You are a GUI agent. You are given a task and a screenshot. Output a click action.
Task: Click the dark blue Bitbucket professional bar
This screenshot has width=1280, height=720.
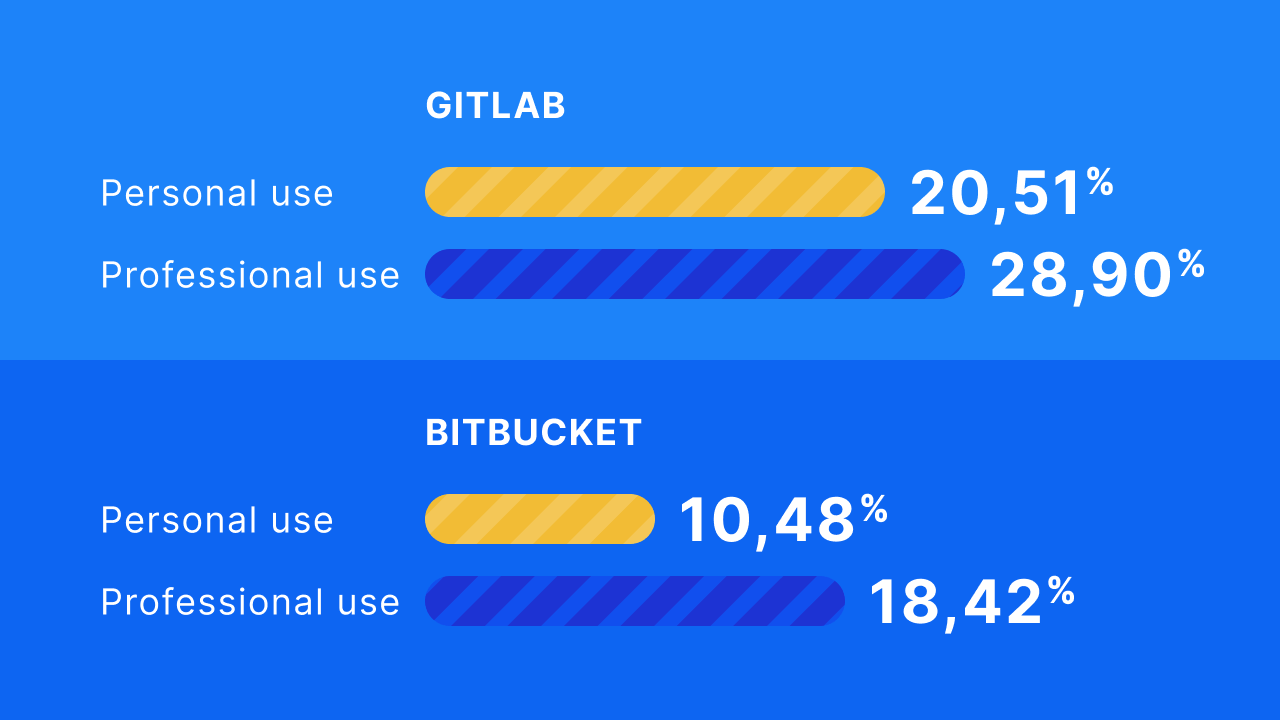tap(634, 601)
